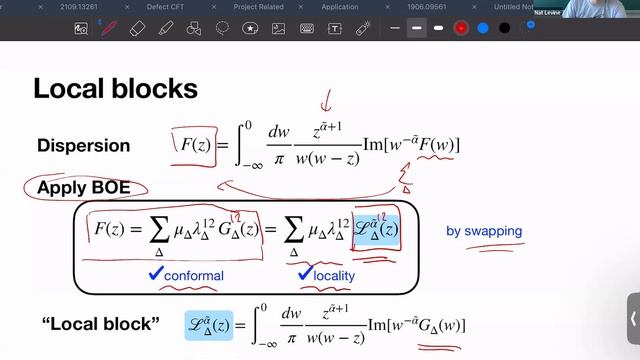640x360 pixels.
Task: Close the 1906.09561 tab
Action: coord(387,7)
